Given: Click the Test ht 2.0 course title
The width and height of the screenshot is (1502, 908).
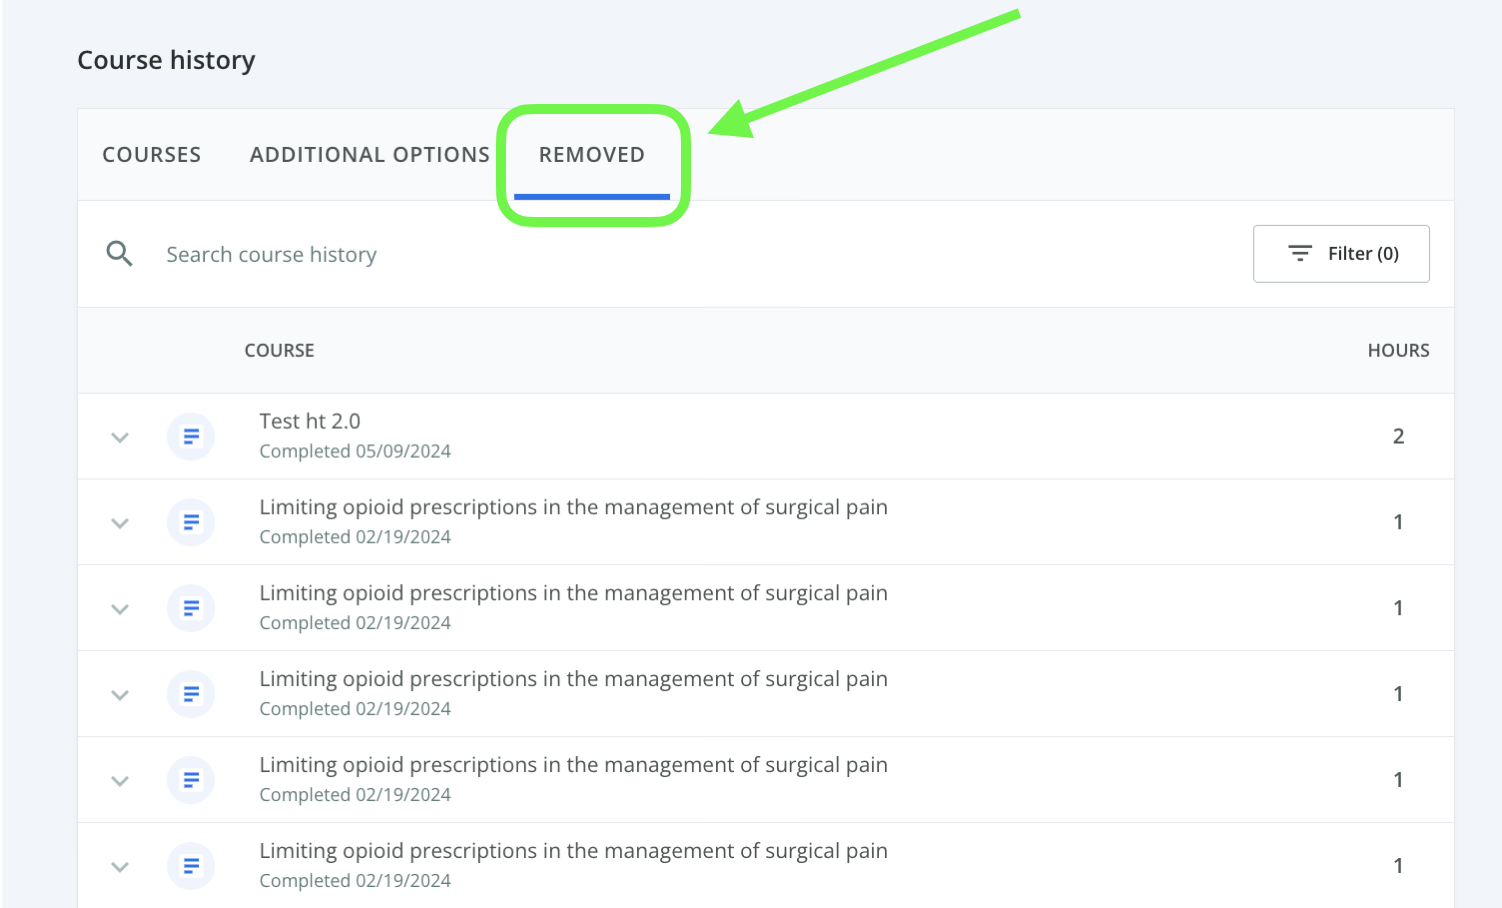Looking at the screenshot, I should click(x=310, y=422).
